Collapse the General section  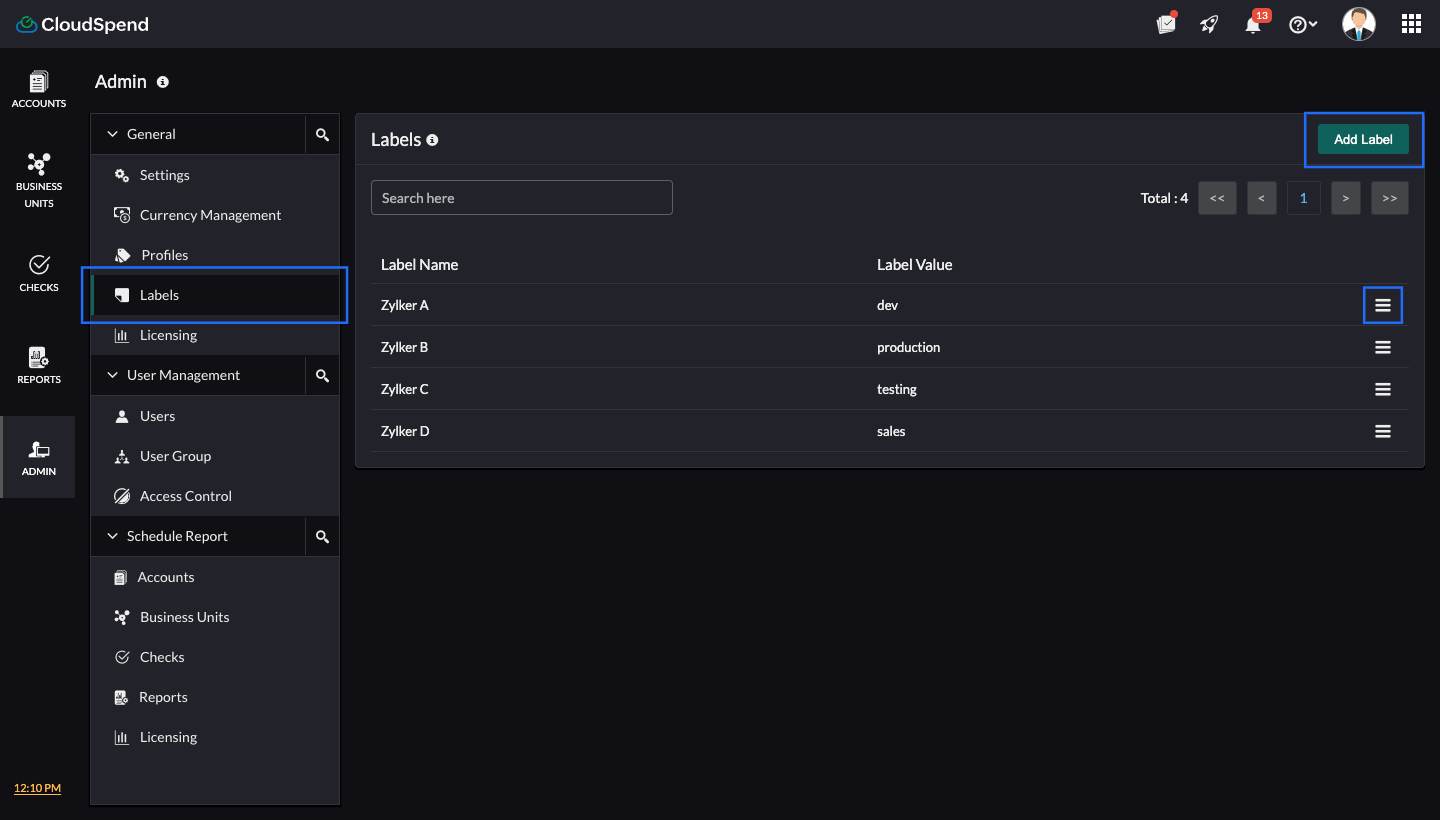coord(113,134)
